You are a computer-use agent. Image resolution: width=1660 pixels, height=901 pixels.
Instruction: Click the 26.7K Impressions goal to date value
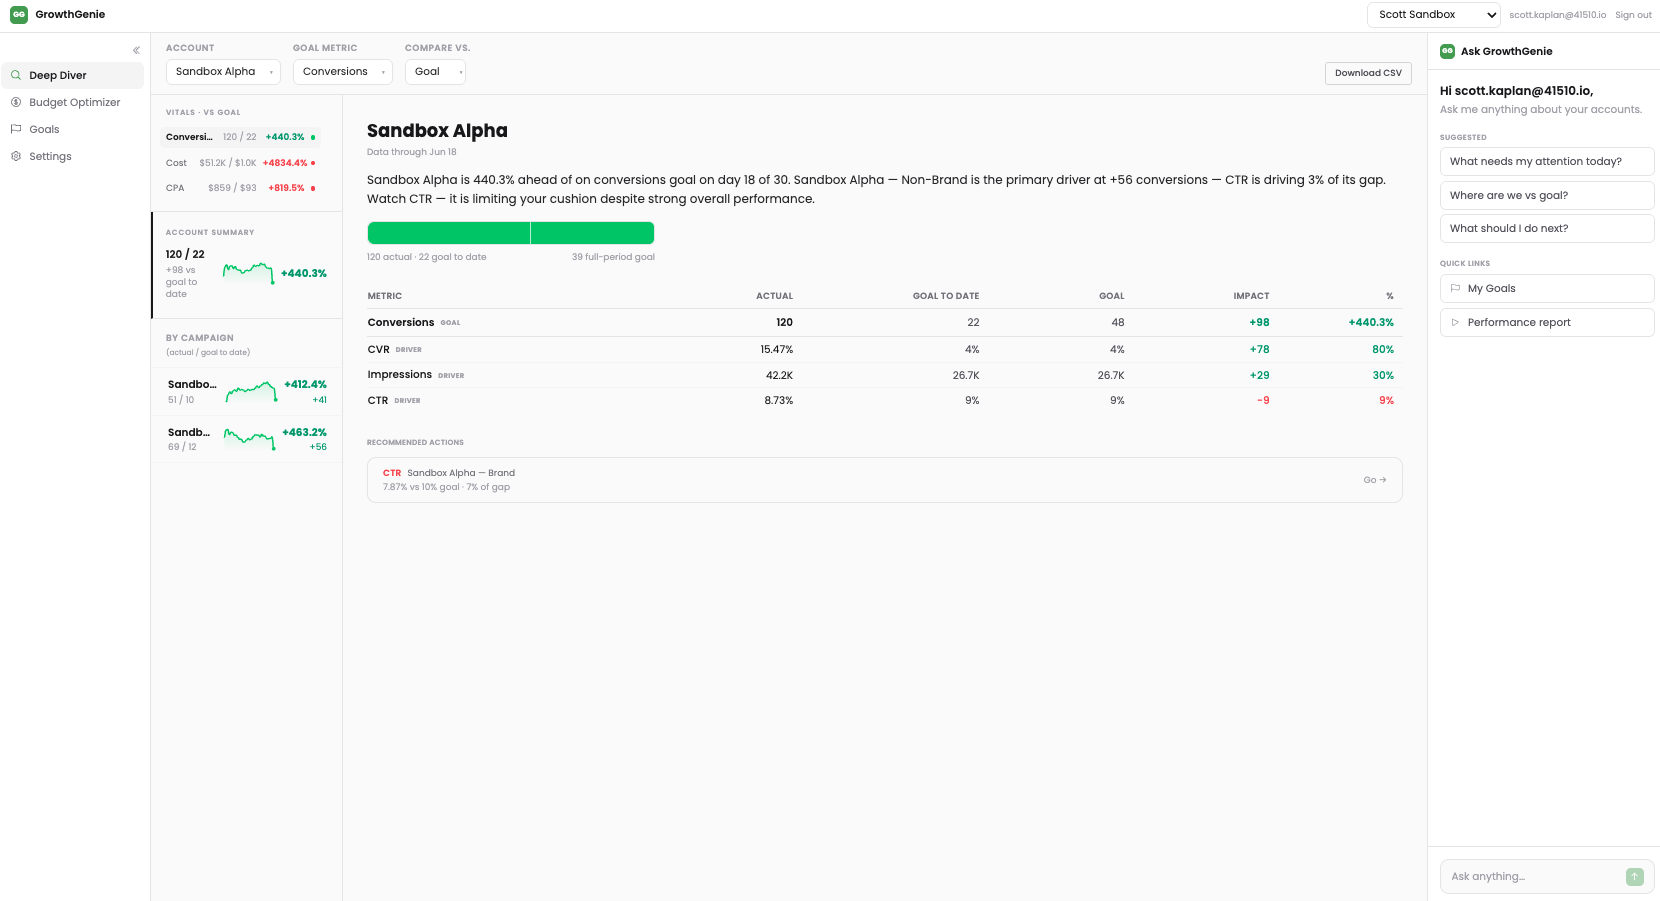966,375
